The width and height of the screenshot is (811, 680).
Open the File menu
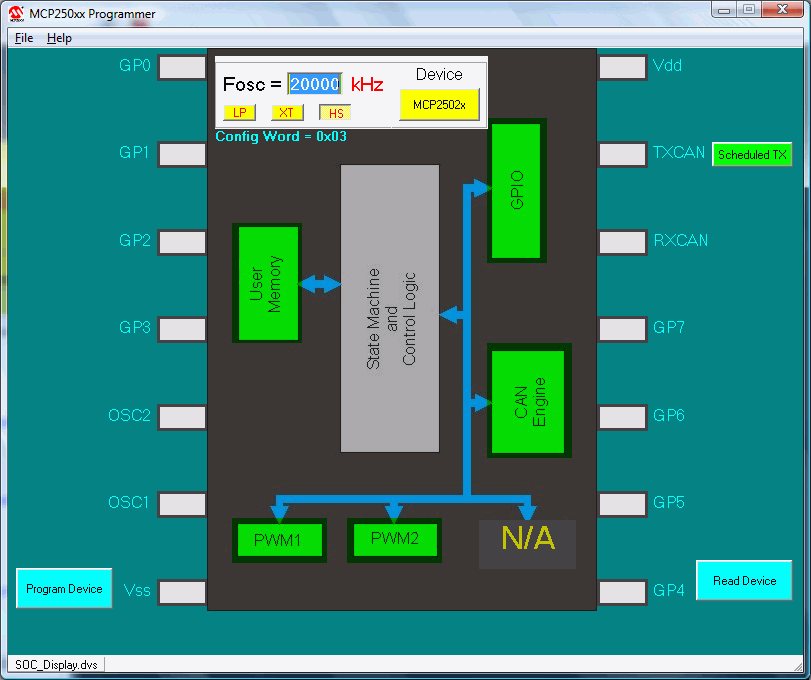coord(24,38)
